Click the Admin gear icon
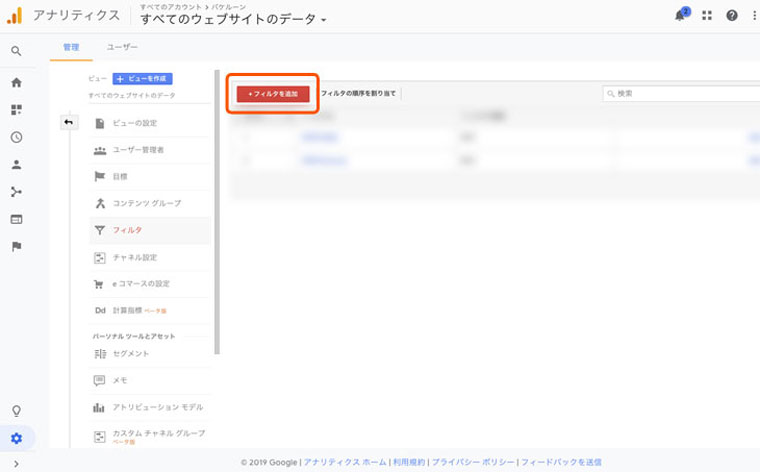 pos(16,438)
